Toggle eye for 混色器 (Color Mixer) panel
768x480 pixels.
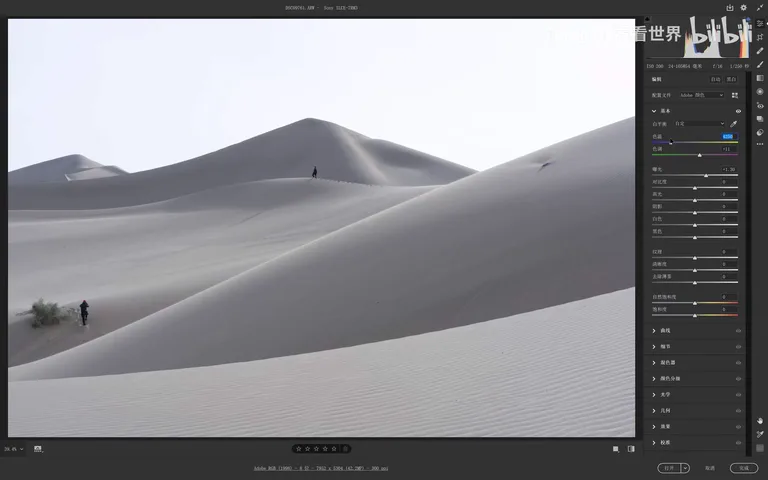[x=738, y=363]
